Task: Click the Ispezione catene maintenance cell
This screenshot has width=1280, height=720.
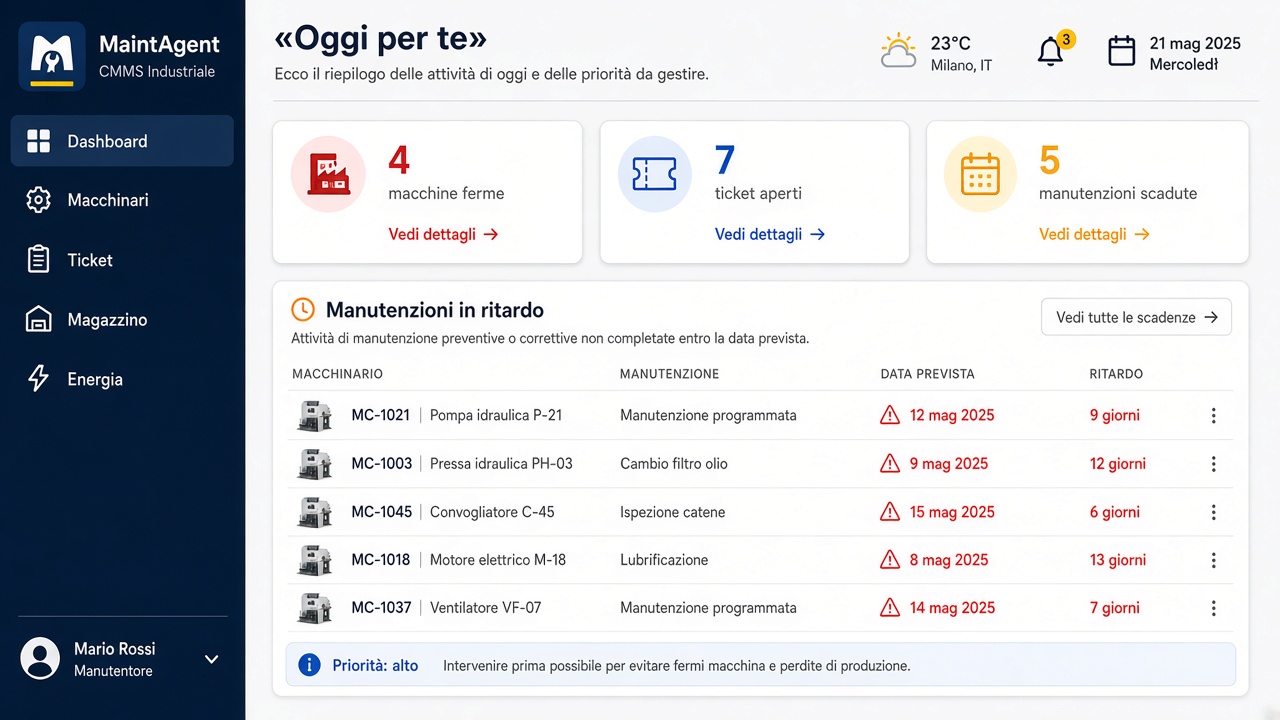Action: point(672,512)
